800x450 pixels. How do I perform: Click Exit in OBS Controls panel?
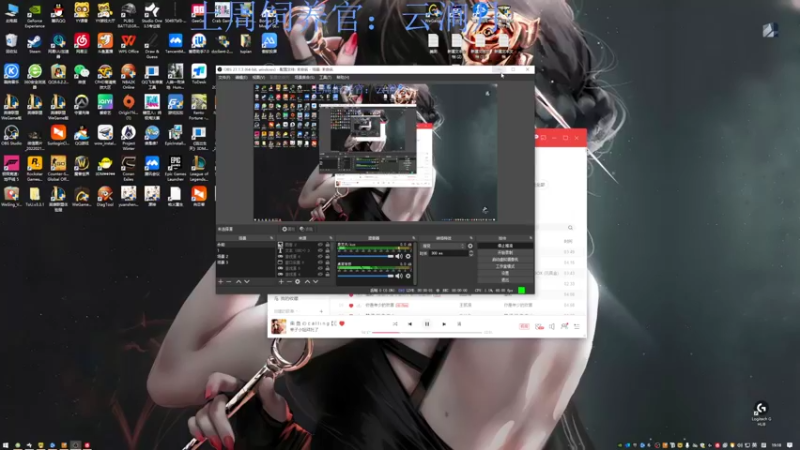click(505, 280)
